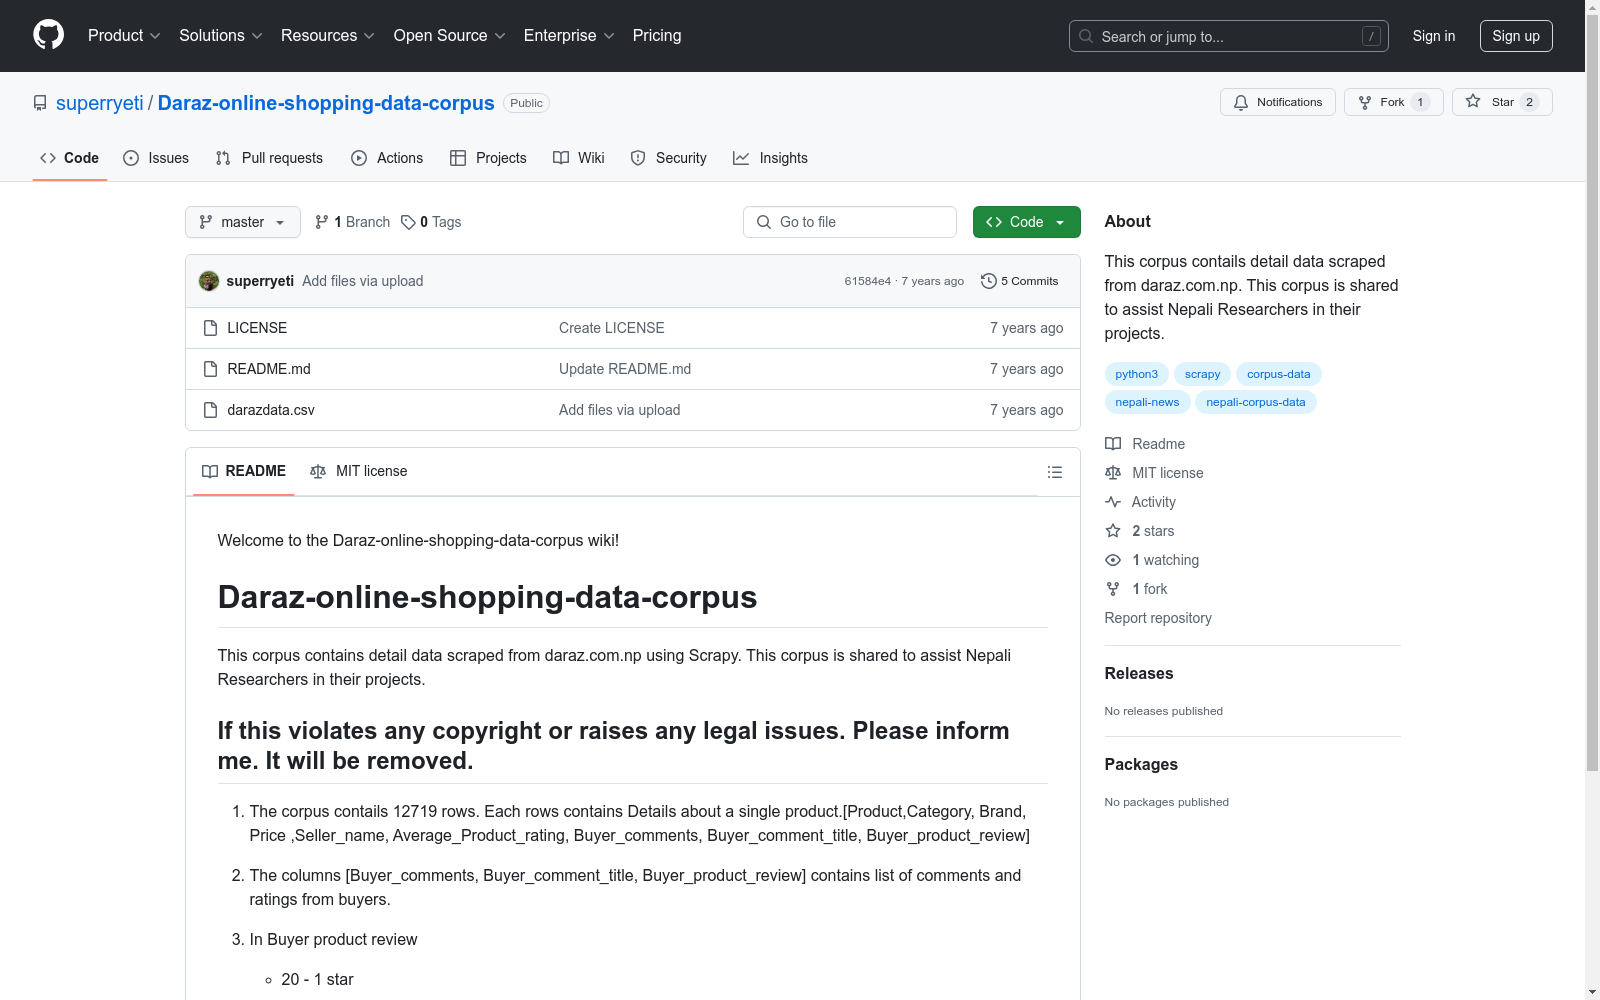Open the Pricing link
Viewport: 1600px width, 1000px height.
[657, 35]
